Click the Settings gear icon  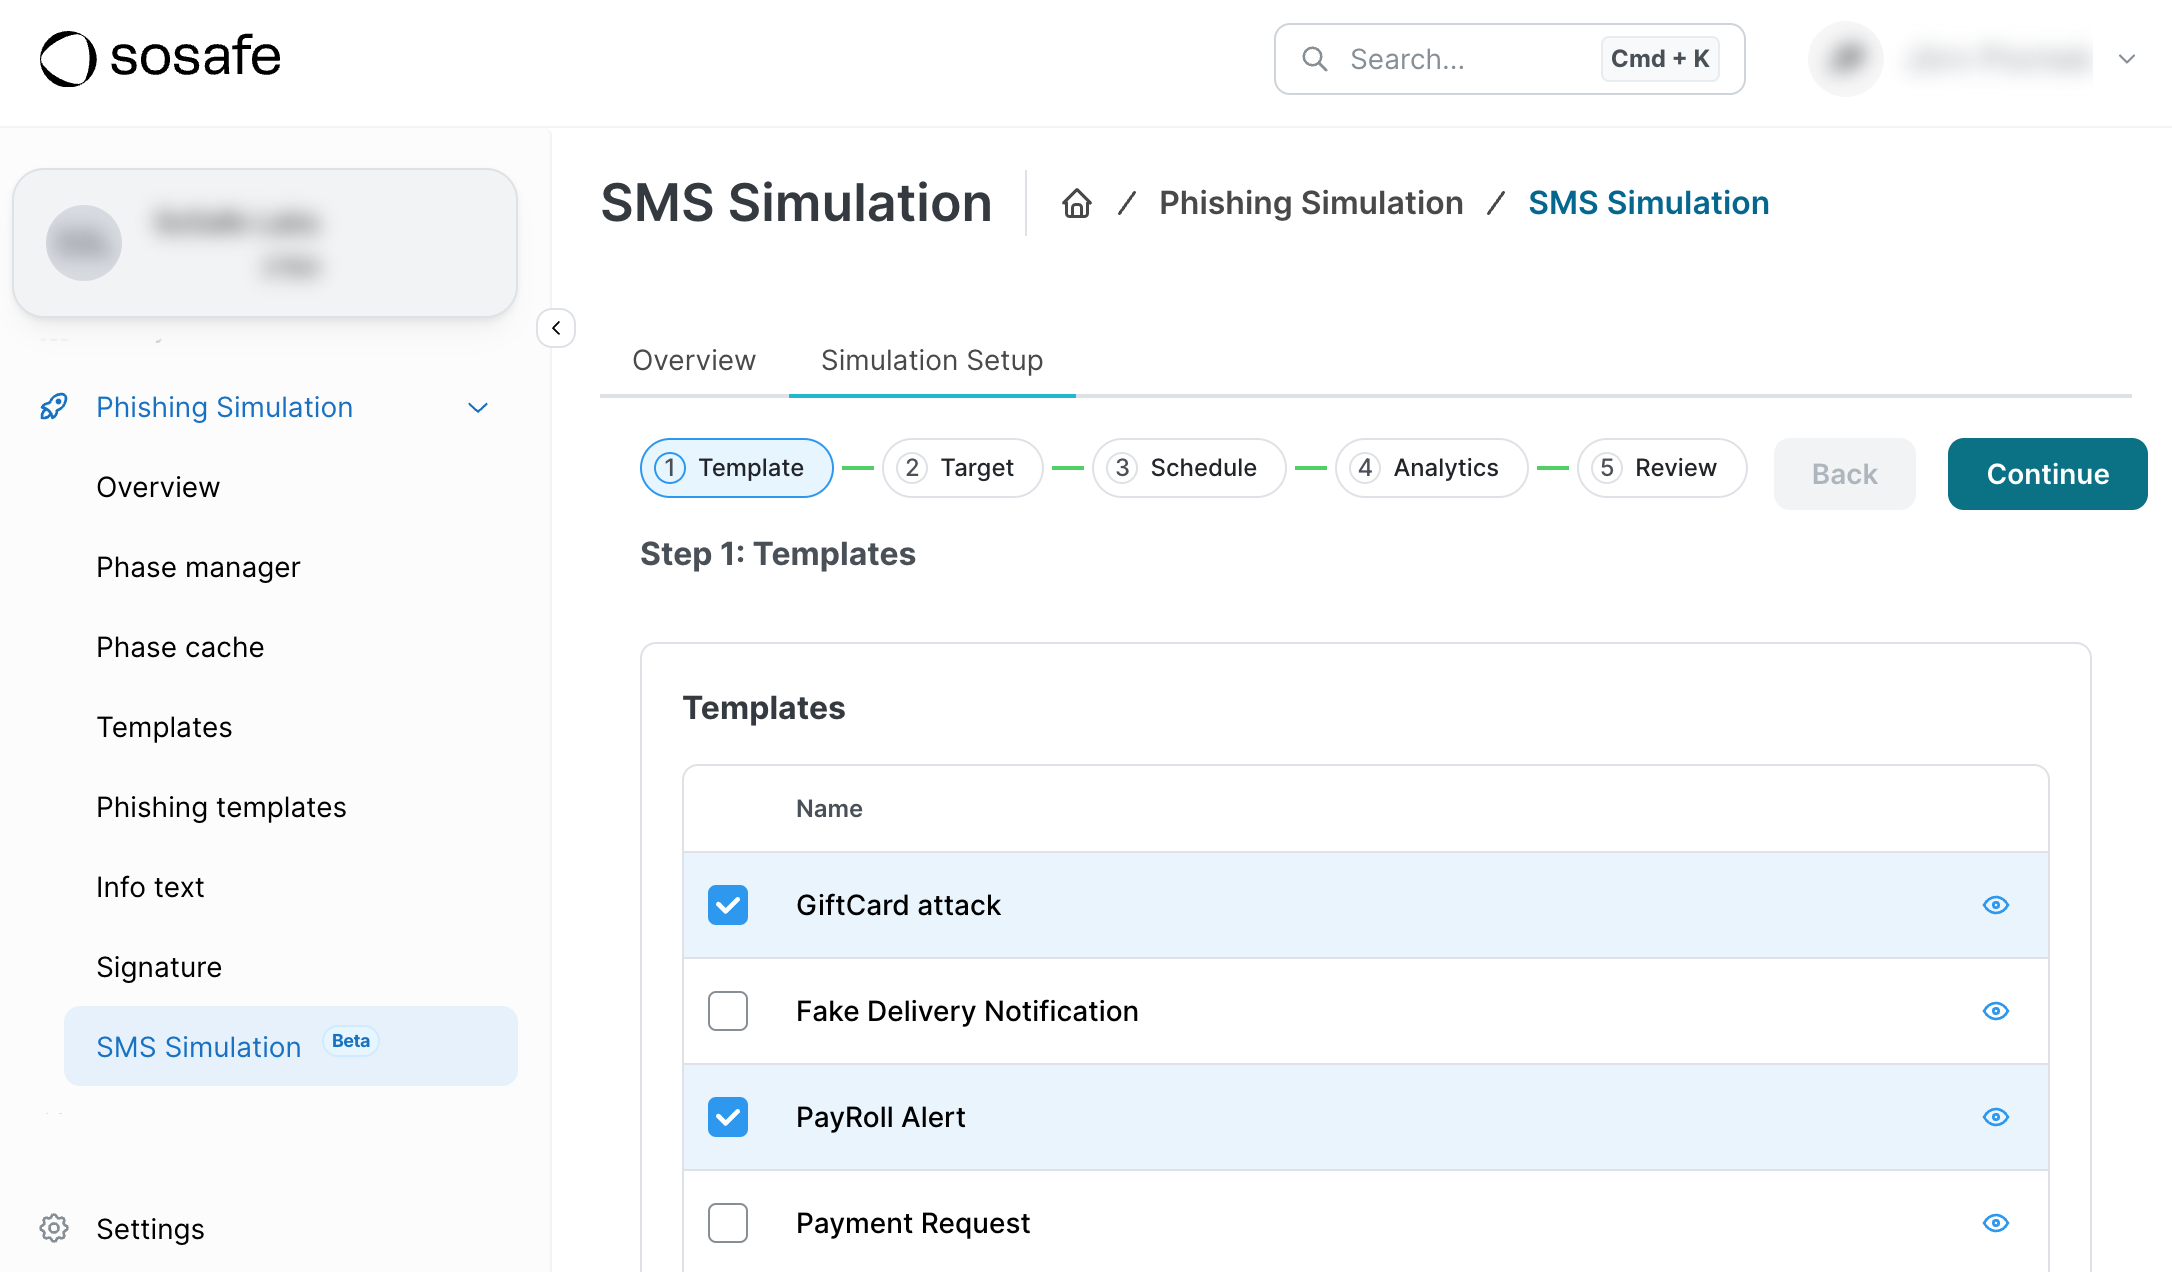pyautogui.click(x=54, y=1228)
